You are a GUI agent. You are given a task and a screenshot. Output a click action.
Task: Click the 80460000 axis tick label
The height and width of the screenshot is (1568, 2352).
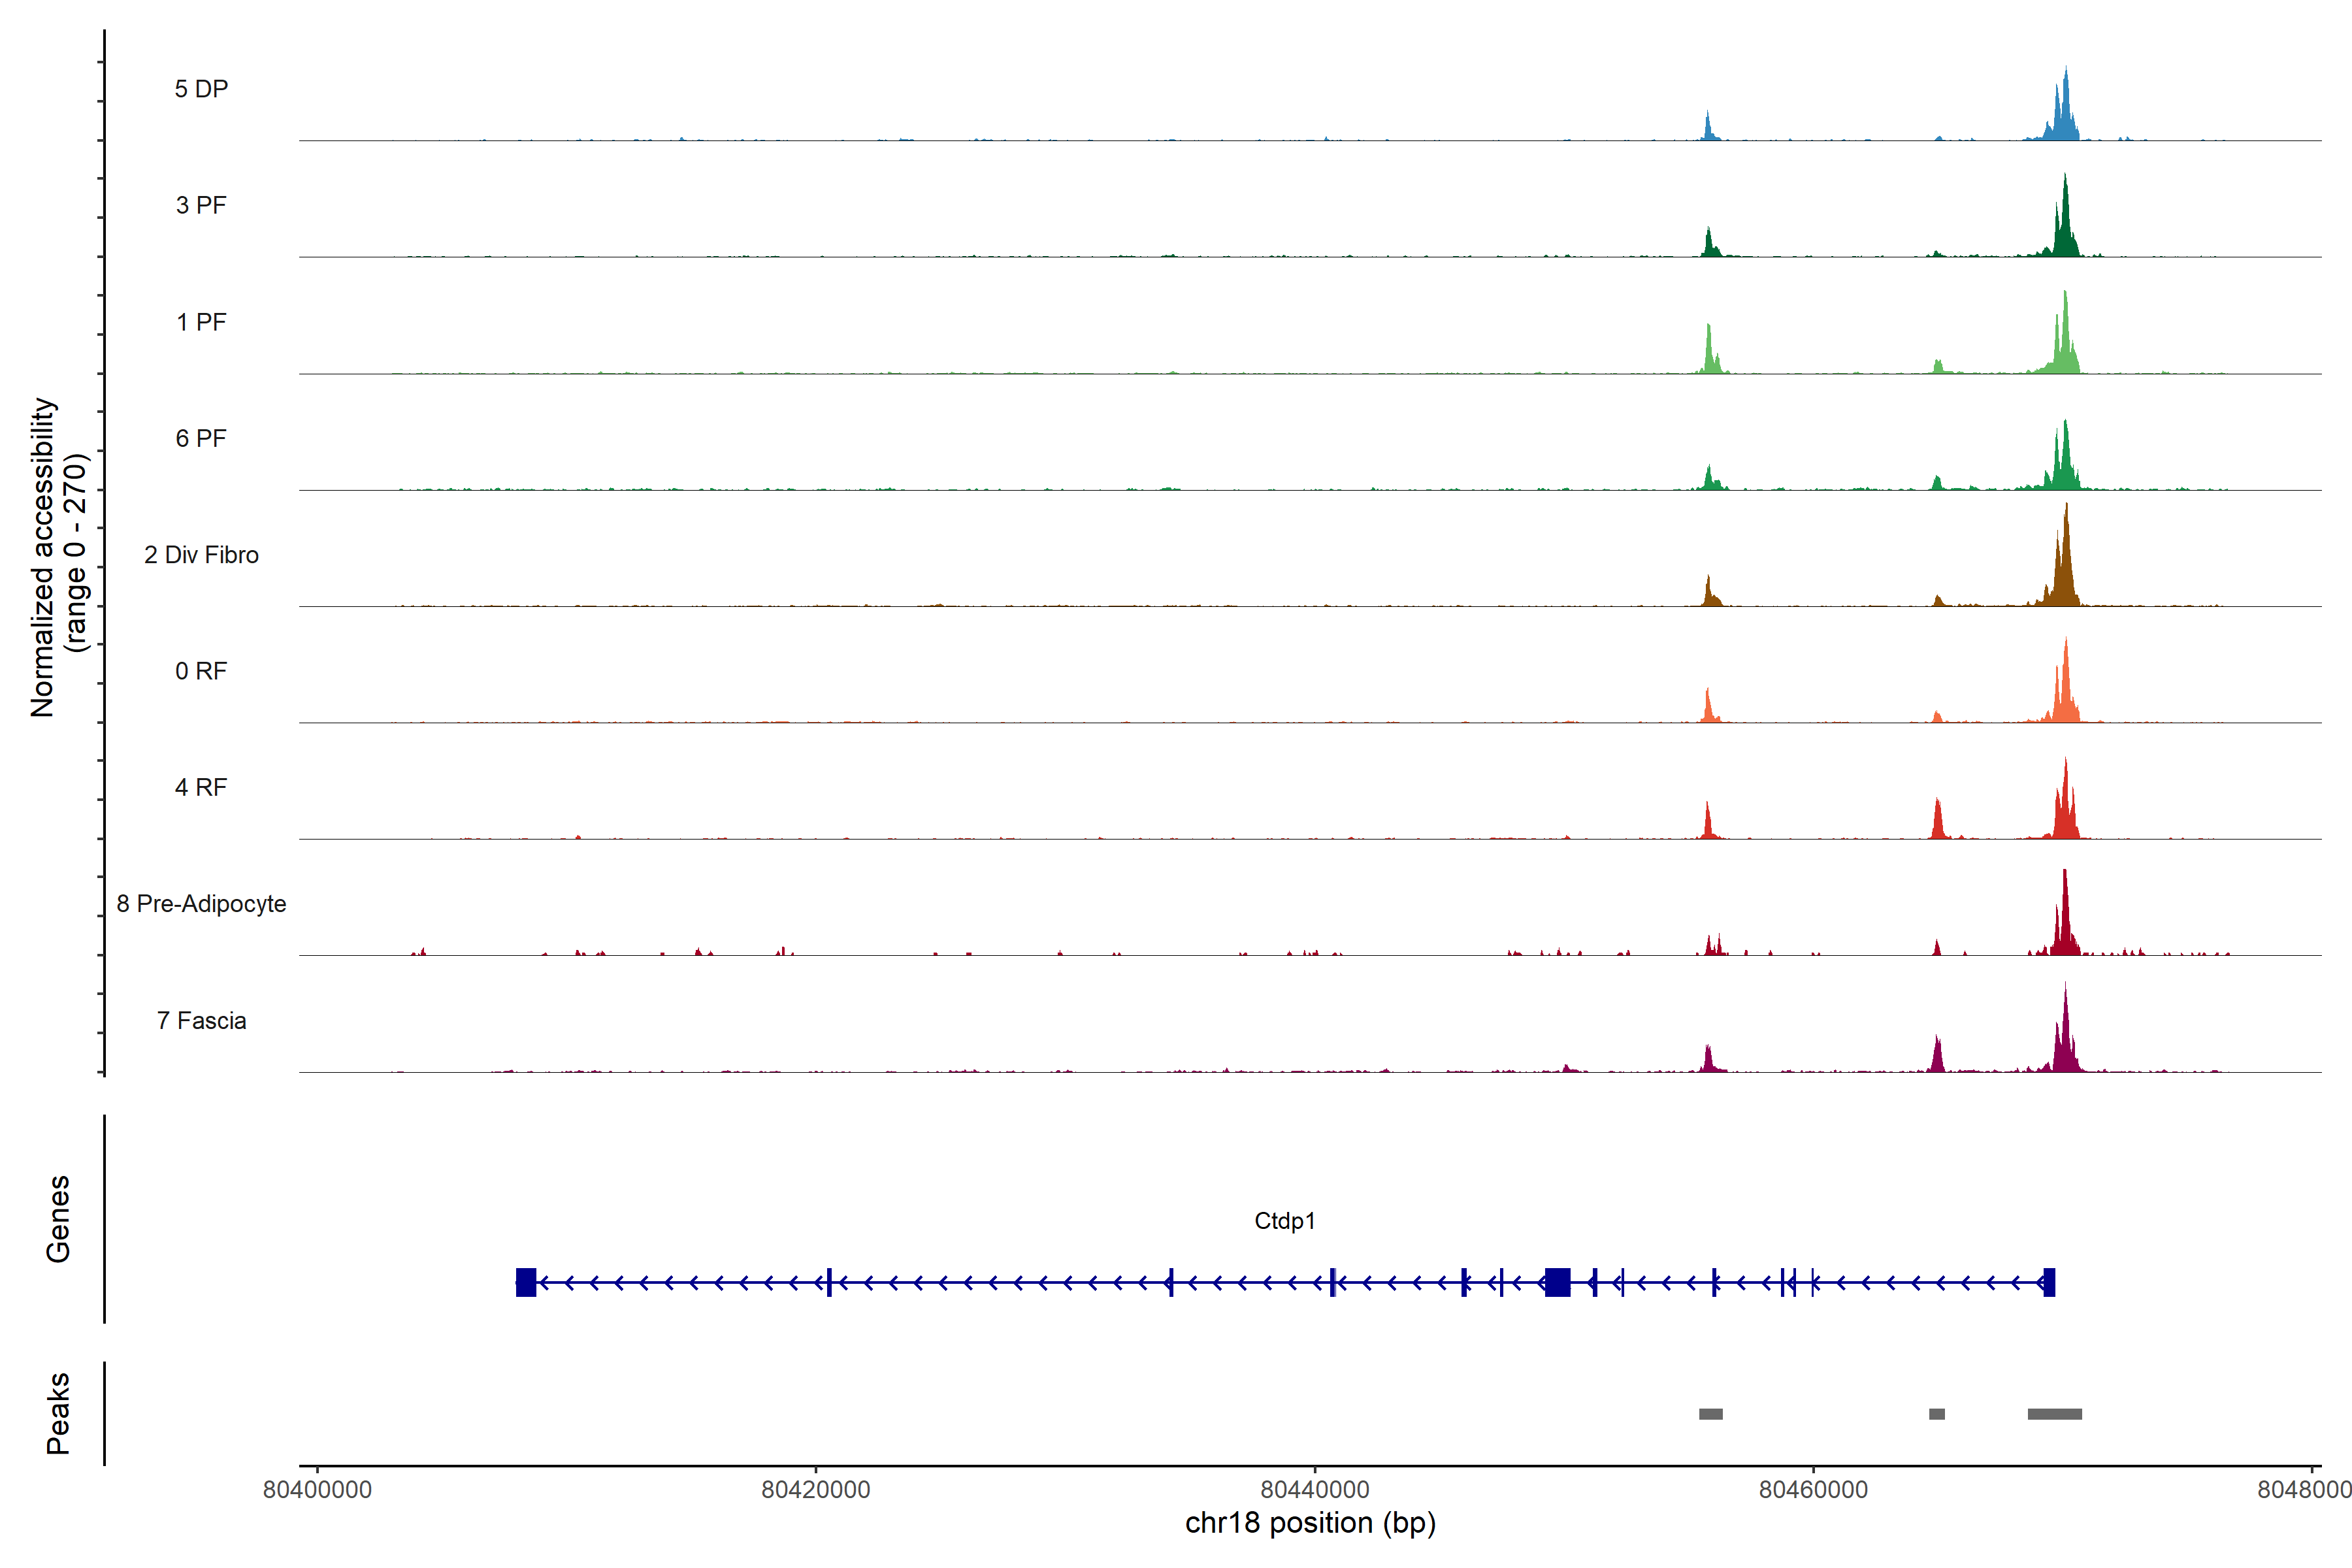click(x=1813, y=1490)
